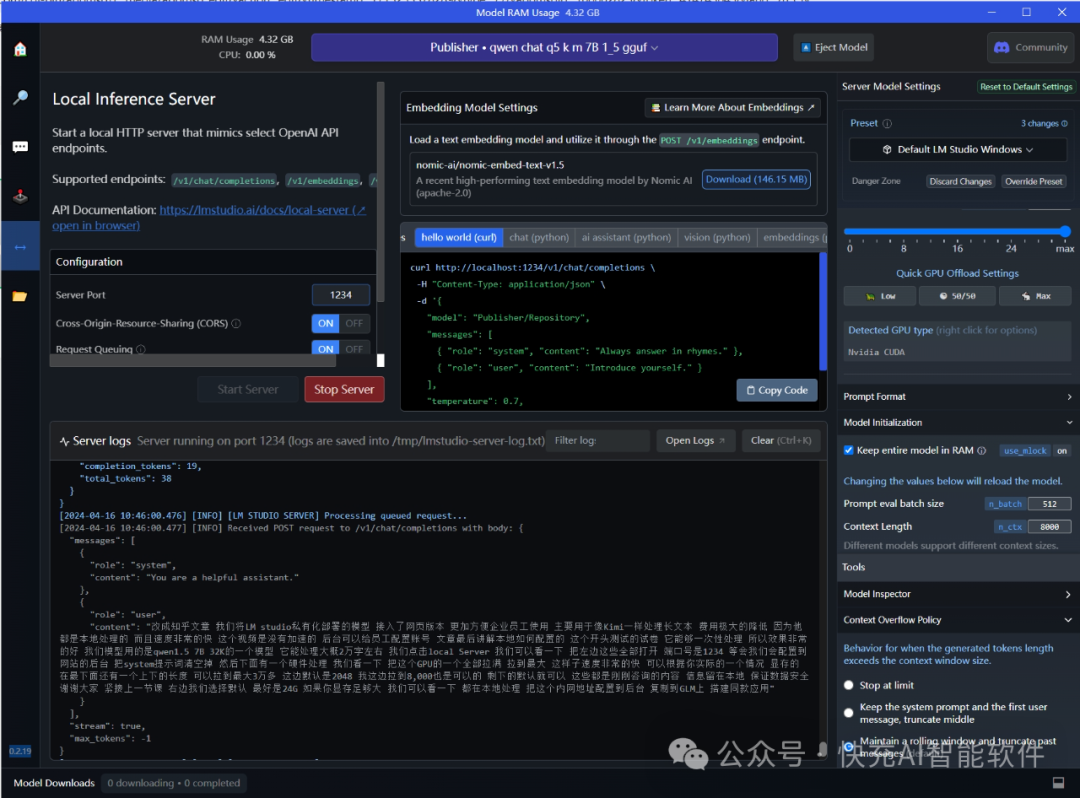1080x798 pixels.
Task: Click the GPU offload slider handle
Action: [1065, 231]
